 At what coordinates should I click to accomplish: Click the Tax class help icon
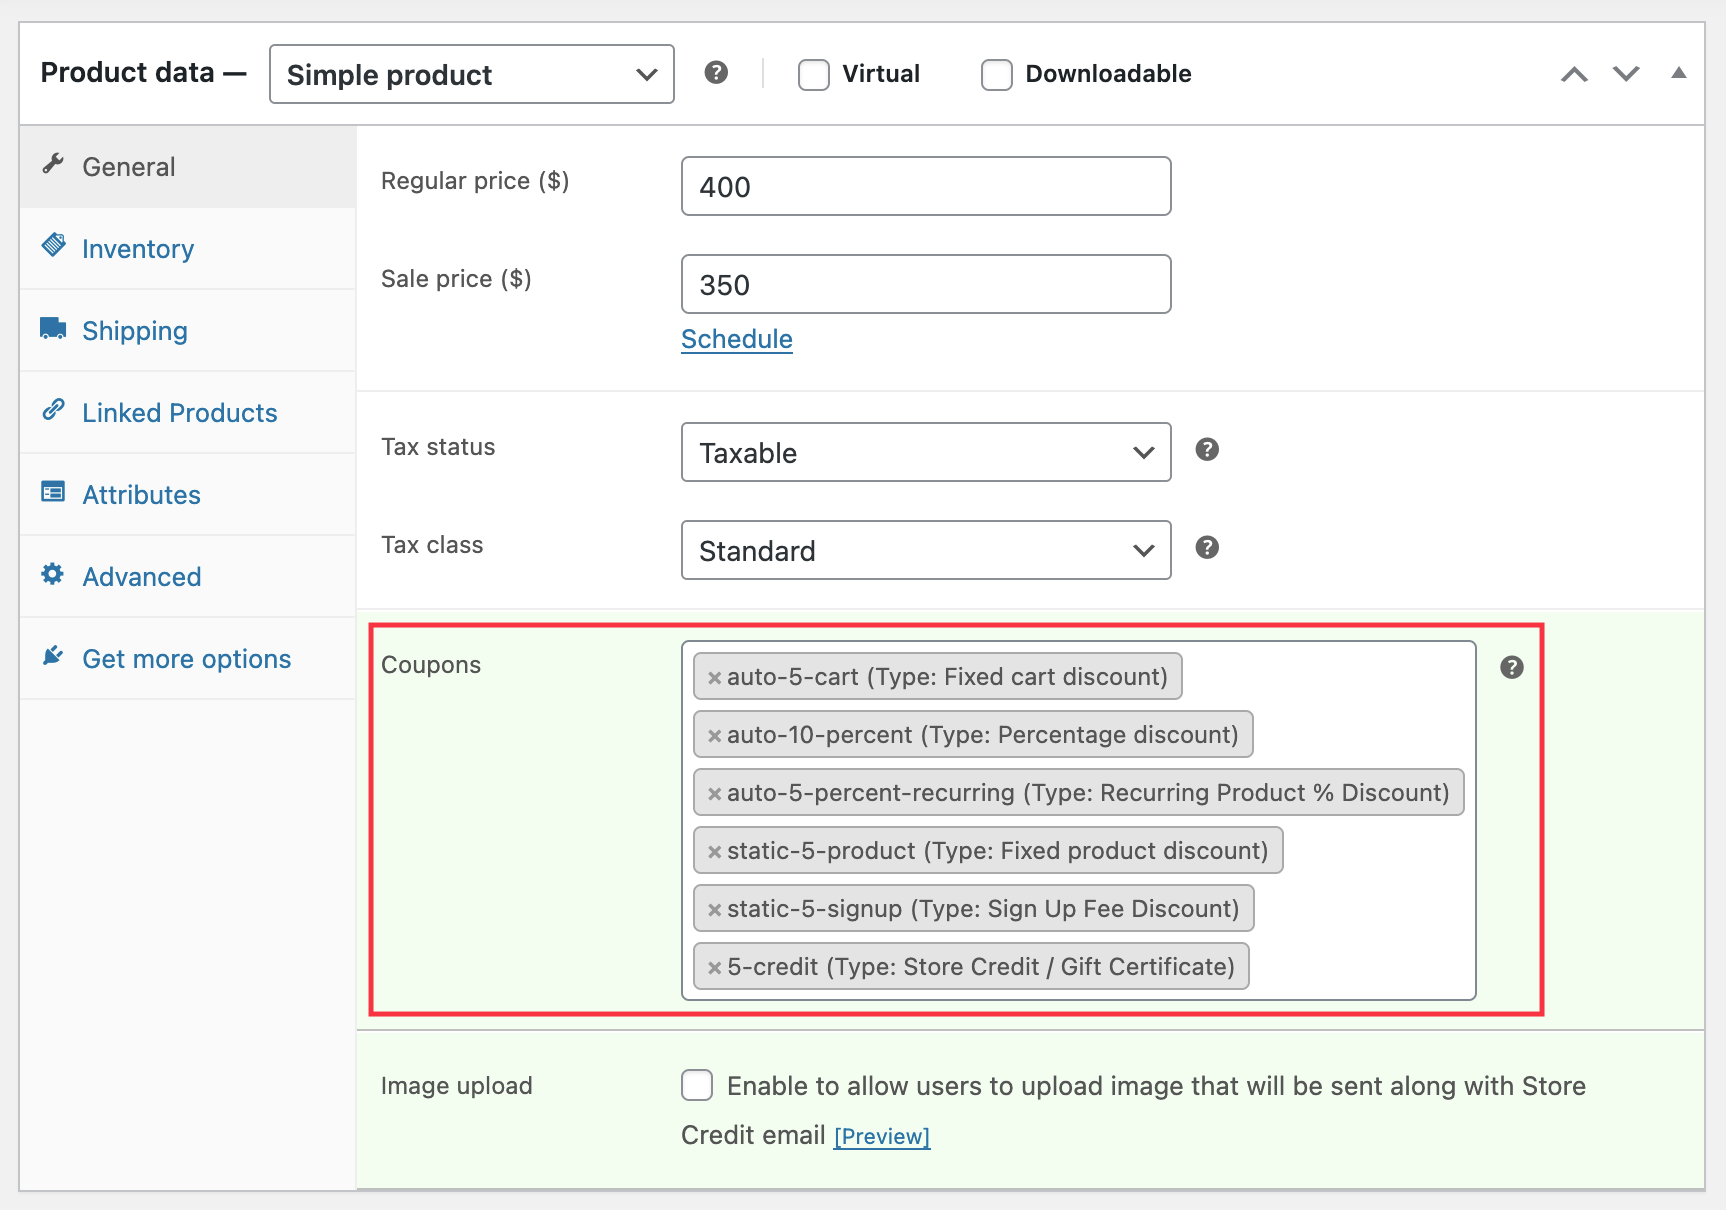[1207, 548]
